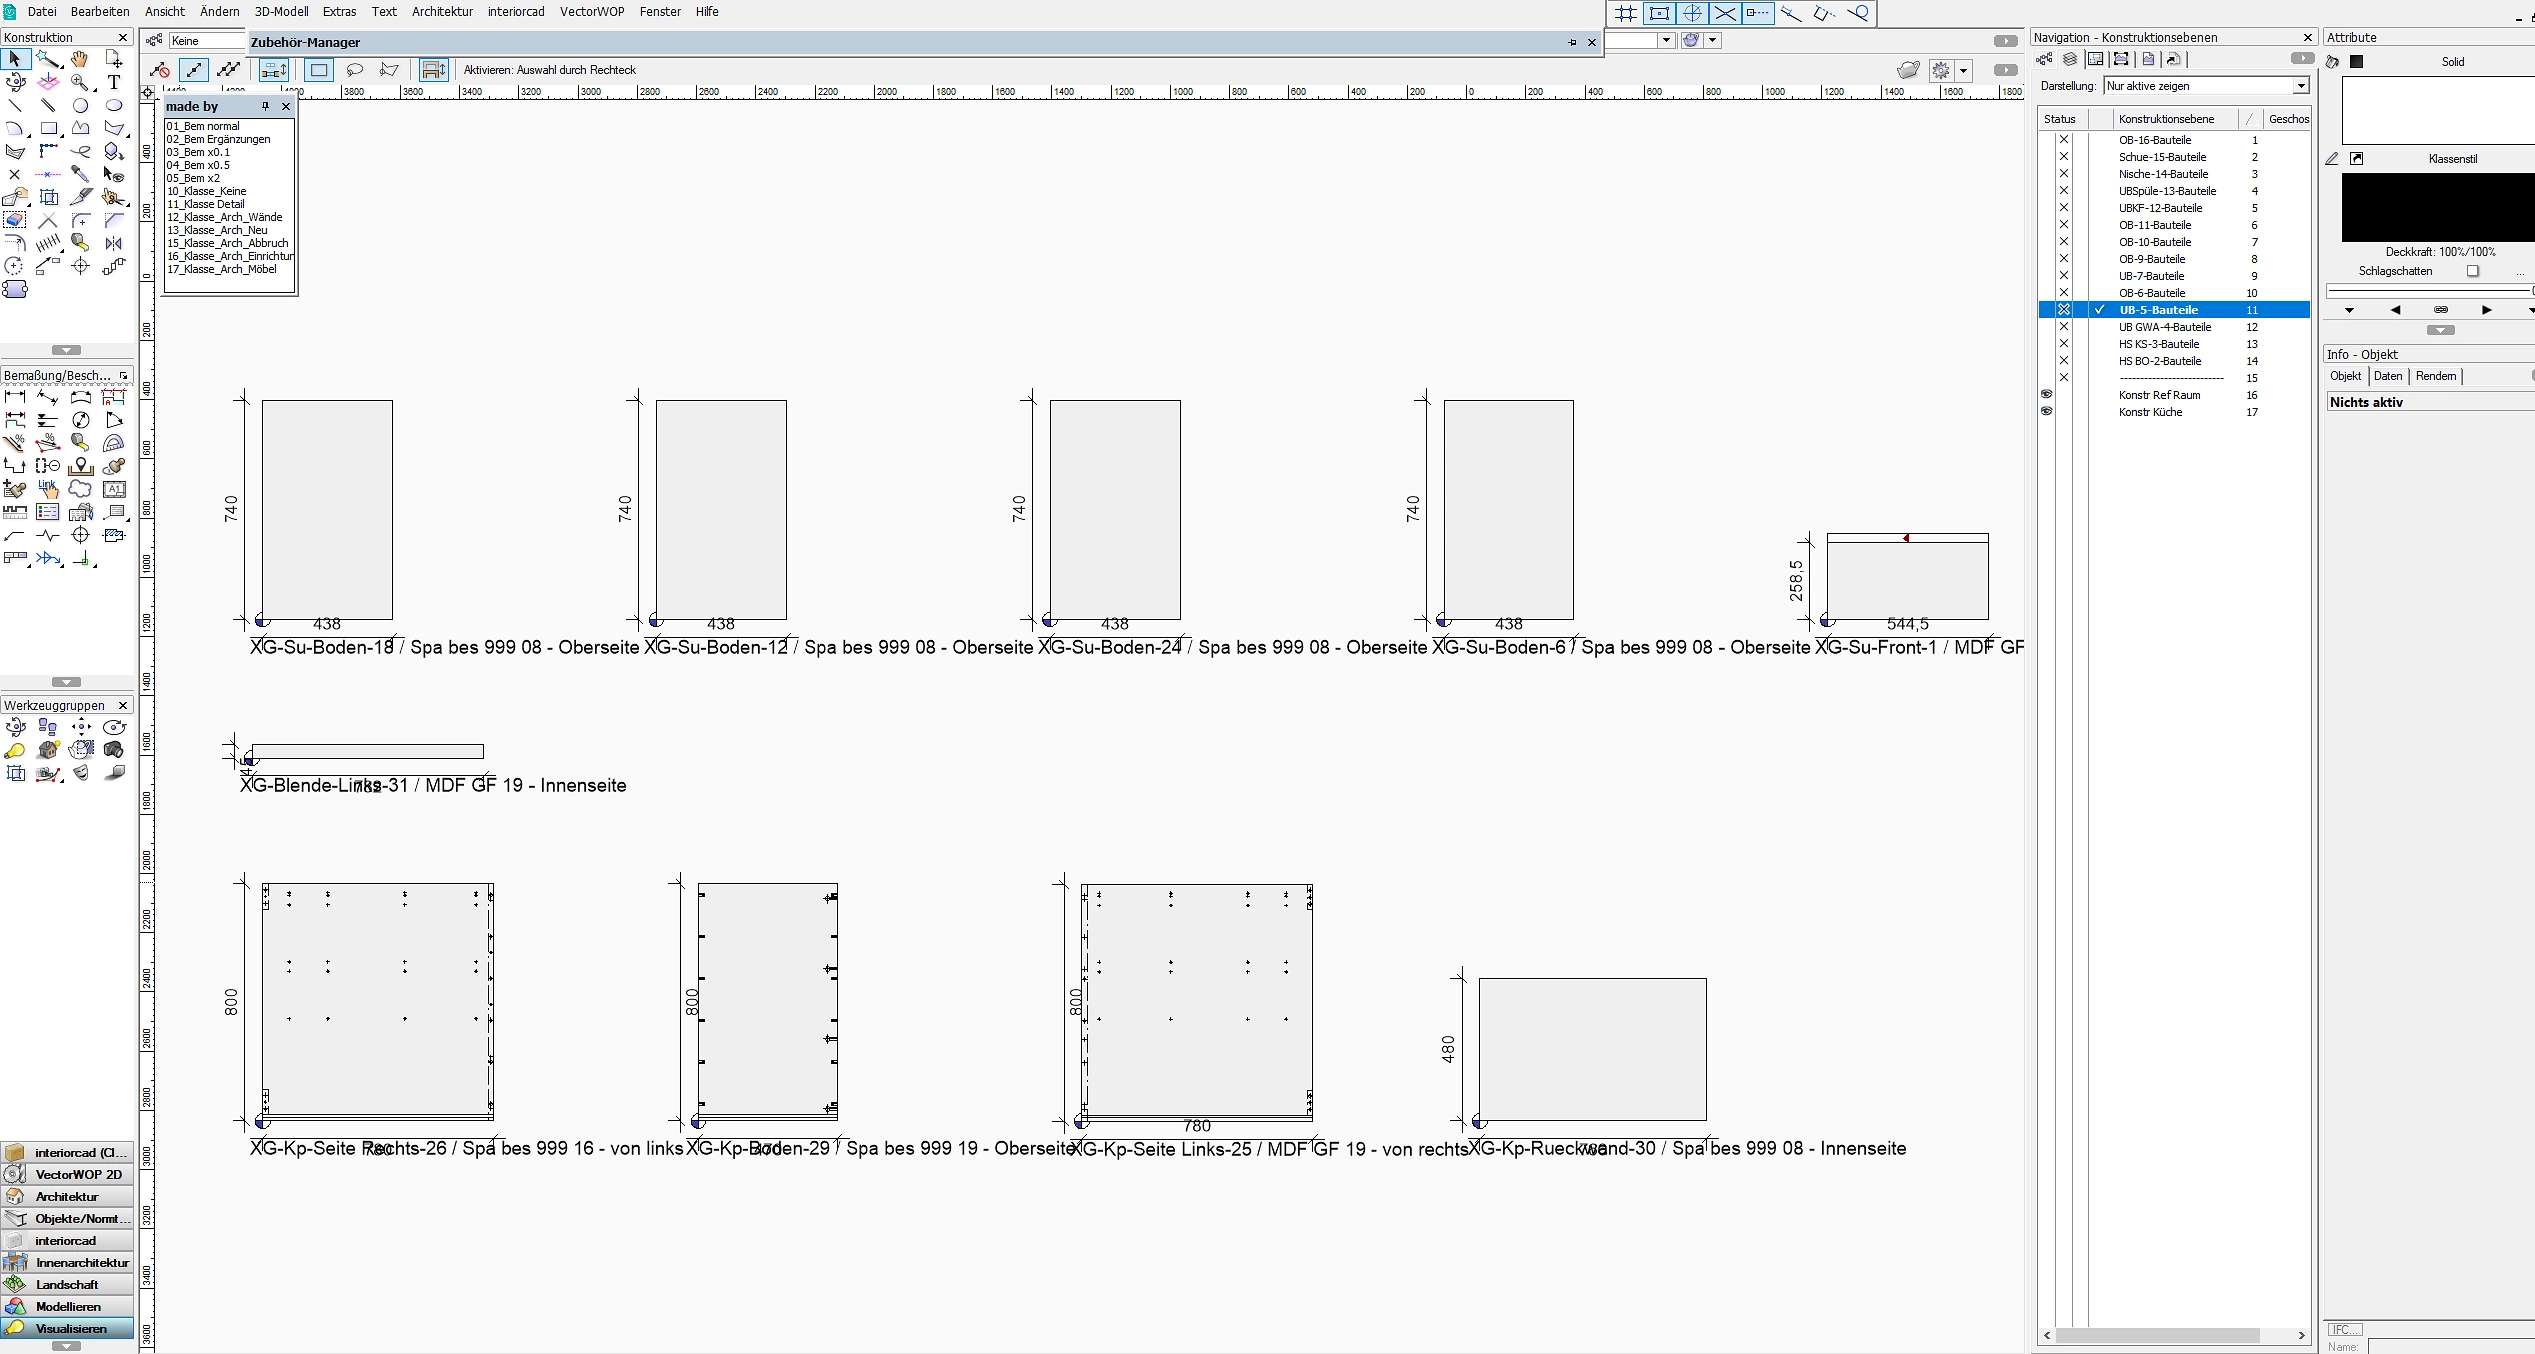Open the Darstellung dropdown
This screenshot has width=2535, height=1354.
point(2300,86)
